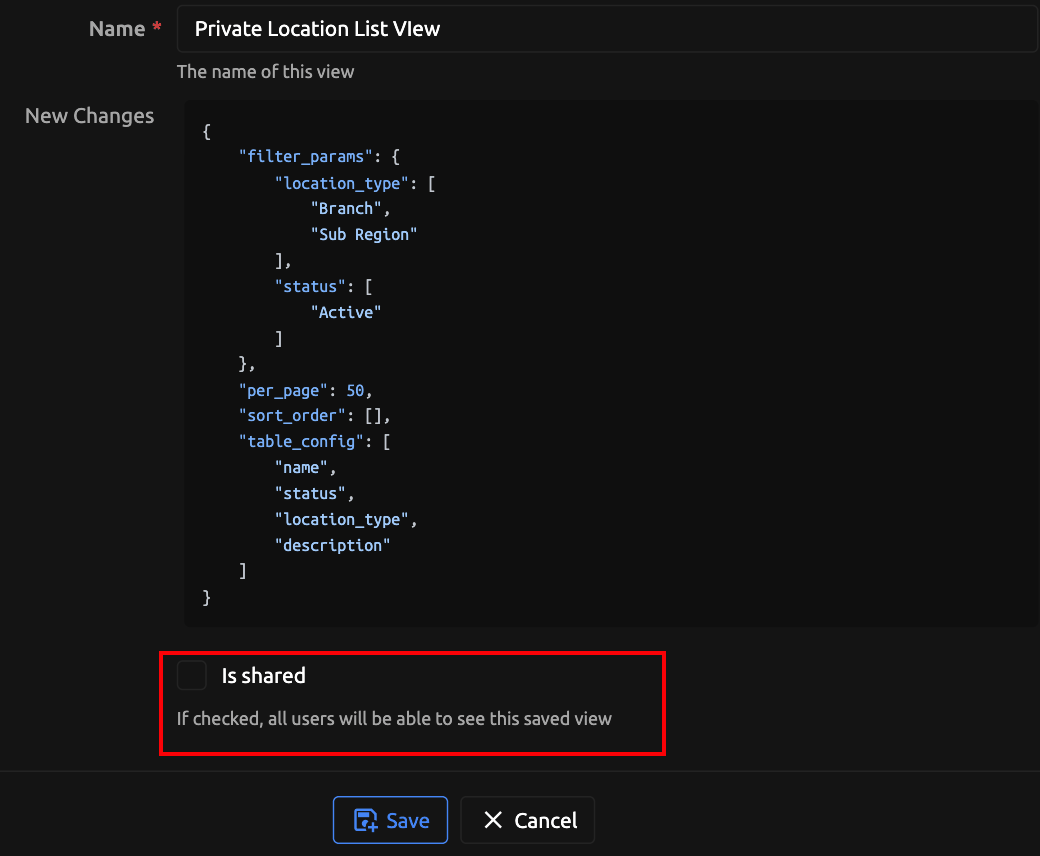Click the "description" entry in table_config
Screen dimensions: 1040x856
[x=332, y=545]
